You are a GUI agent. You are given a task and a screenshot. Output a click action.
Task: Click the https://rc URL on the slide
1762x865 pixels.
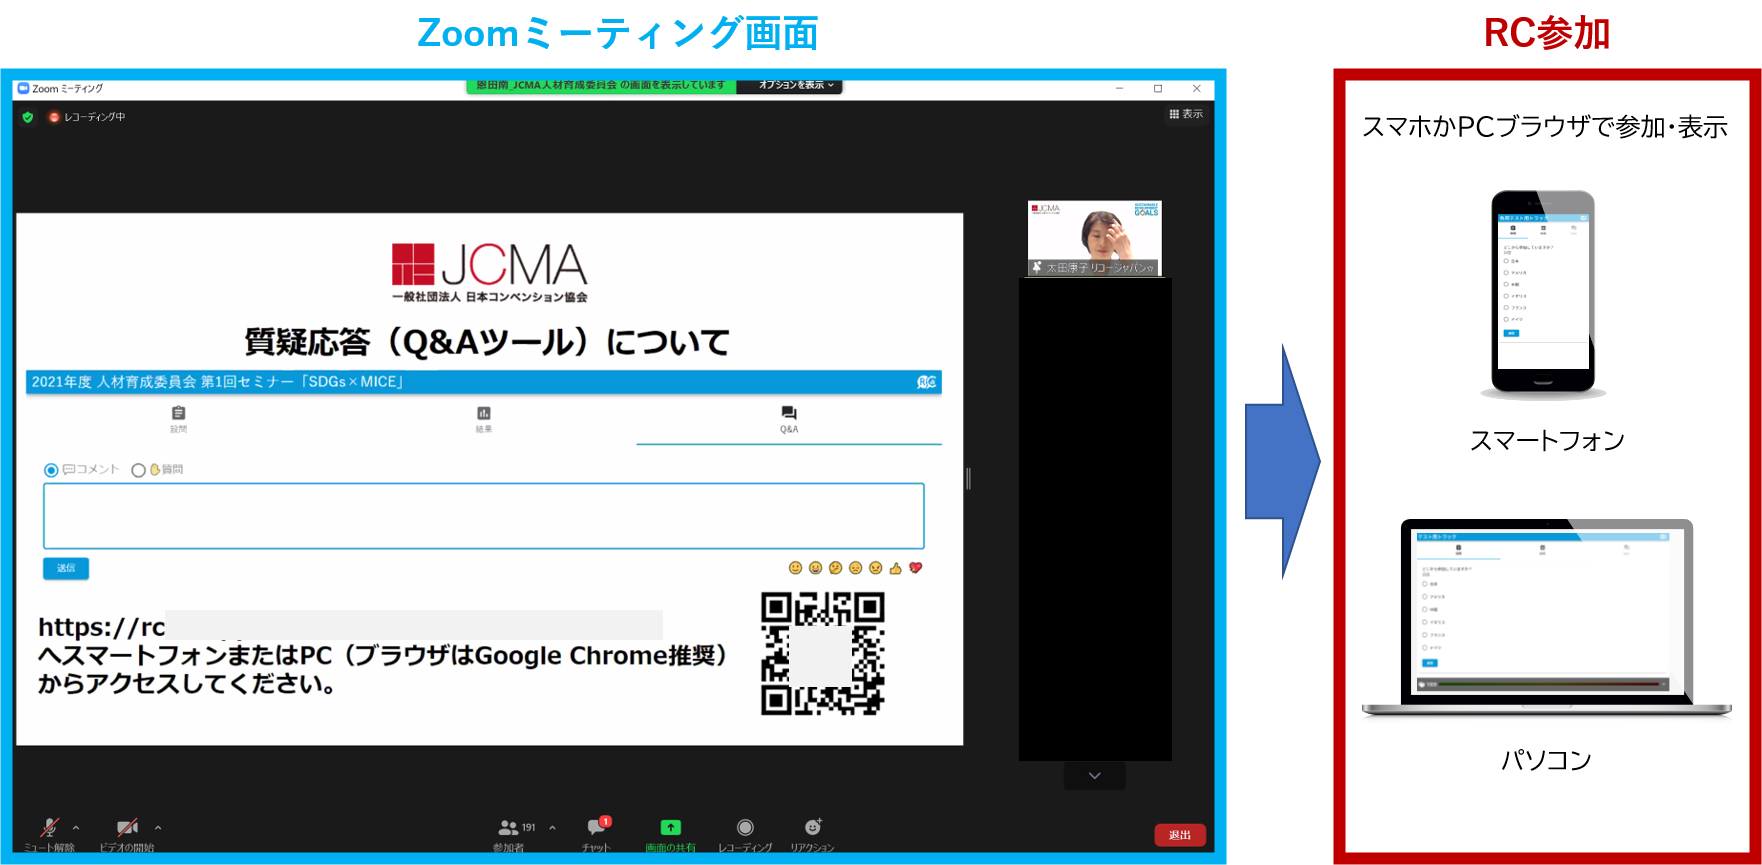(101, 627)
